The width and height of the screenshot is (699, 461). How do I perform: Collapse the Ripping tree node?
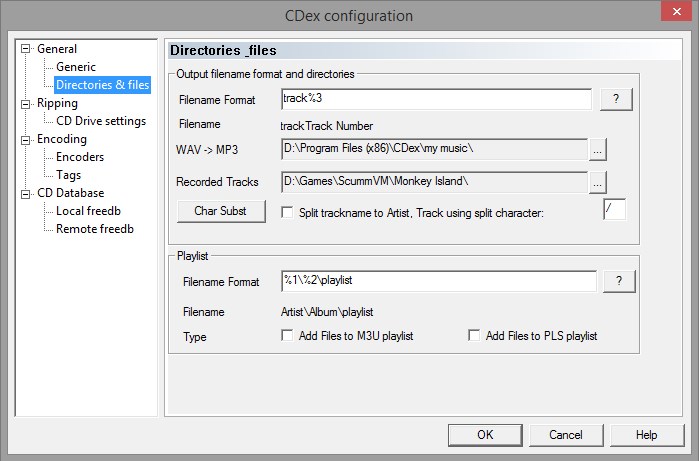[x=26, y=103]
